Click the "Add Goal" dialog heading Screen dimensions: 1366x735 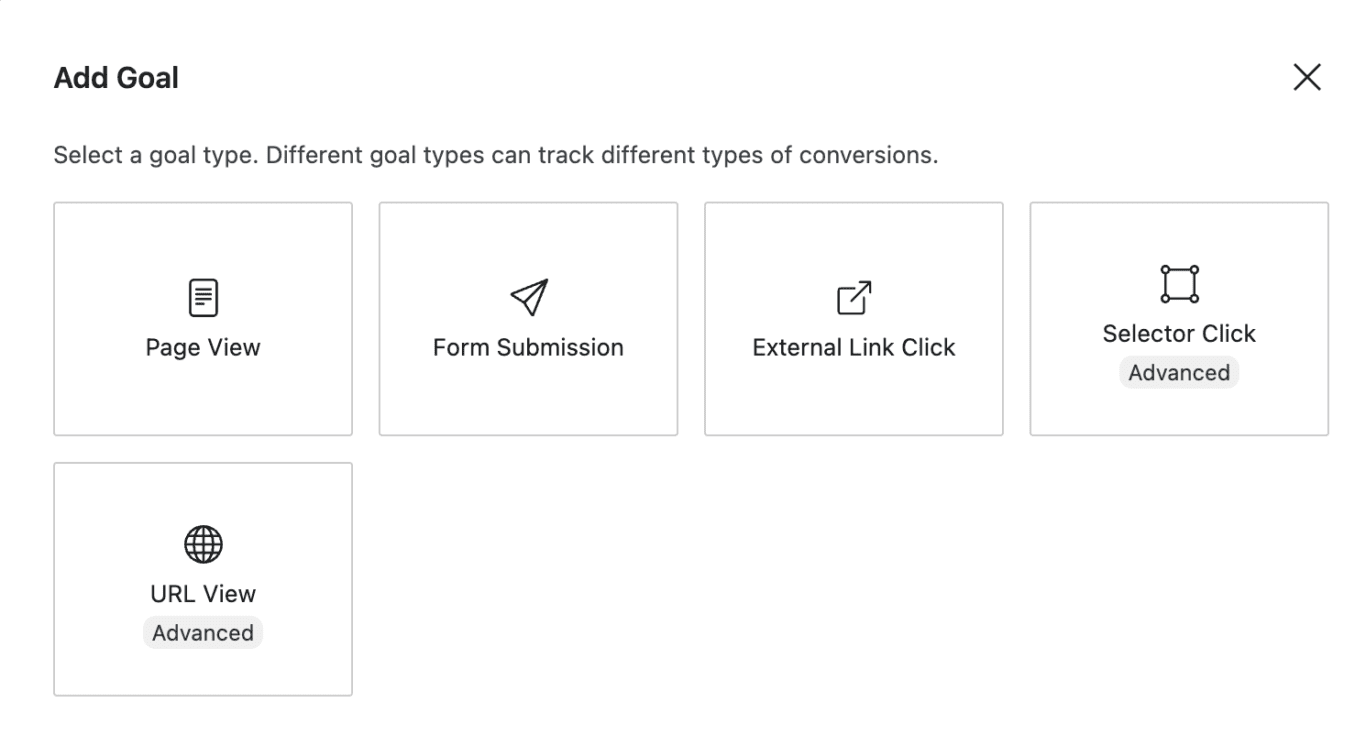pos(116,78)
